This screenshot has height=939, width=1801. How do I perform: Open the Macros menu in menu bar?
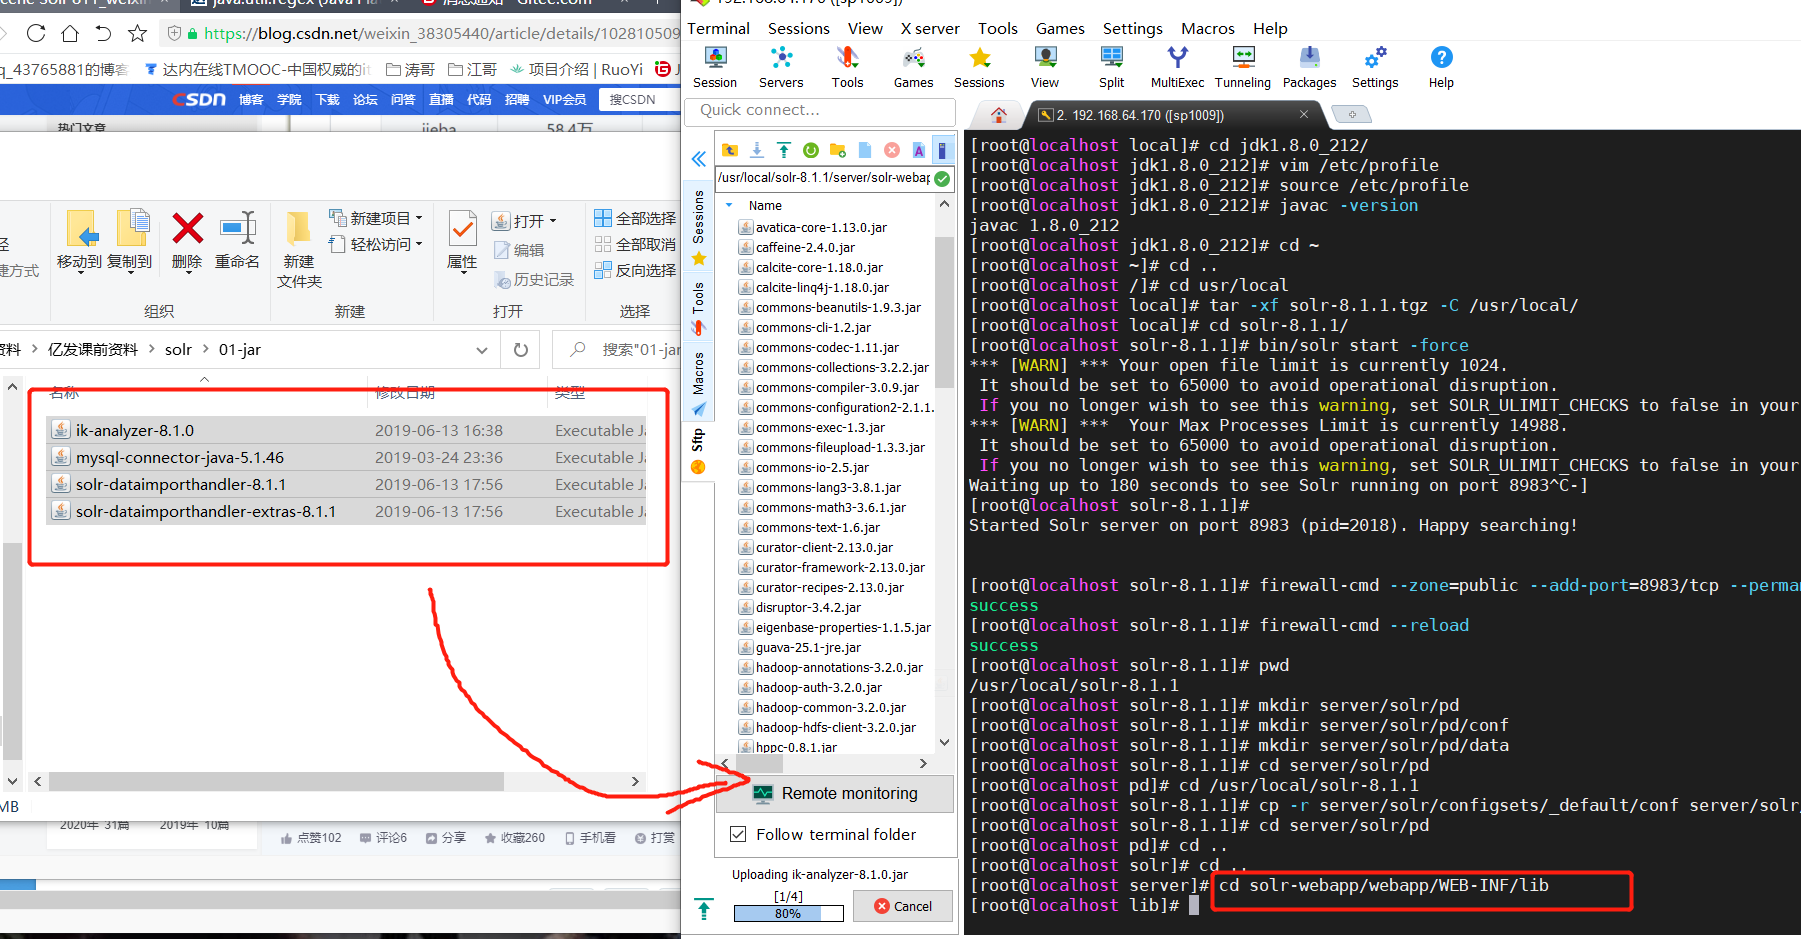[1207, 28]
